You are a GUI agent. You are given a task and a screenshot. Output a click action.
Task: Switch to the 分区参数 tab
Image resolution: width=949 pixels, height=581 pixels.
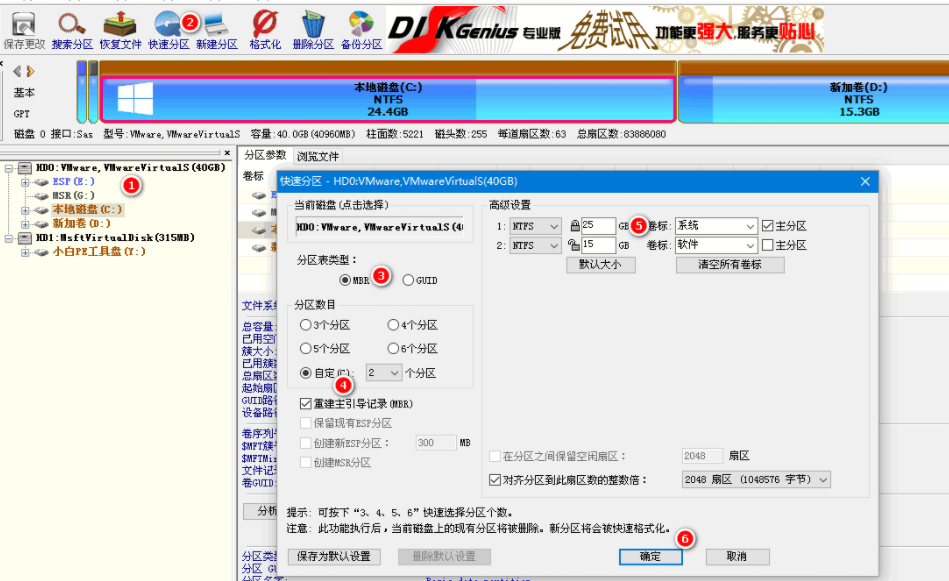click(x=265, y=156)
